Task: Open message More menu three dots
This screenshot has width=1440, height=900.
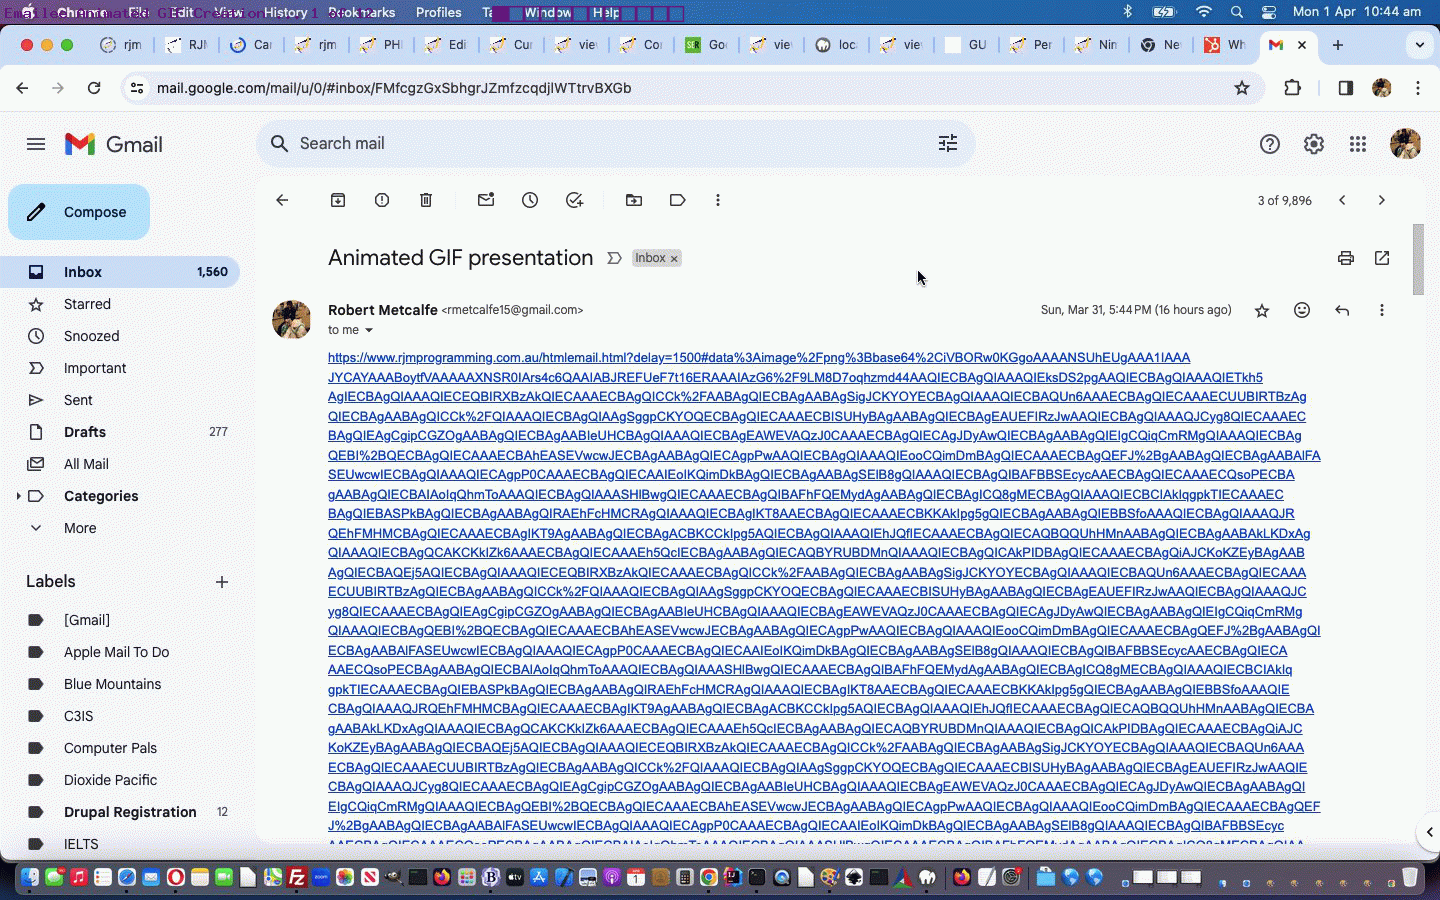Action: pyautogui.click(x=1382, y=311)
